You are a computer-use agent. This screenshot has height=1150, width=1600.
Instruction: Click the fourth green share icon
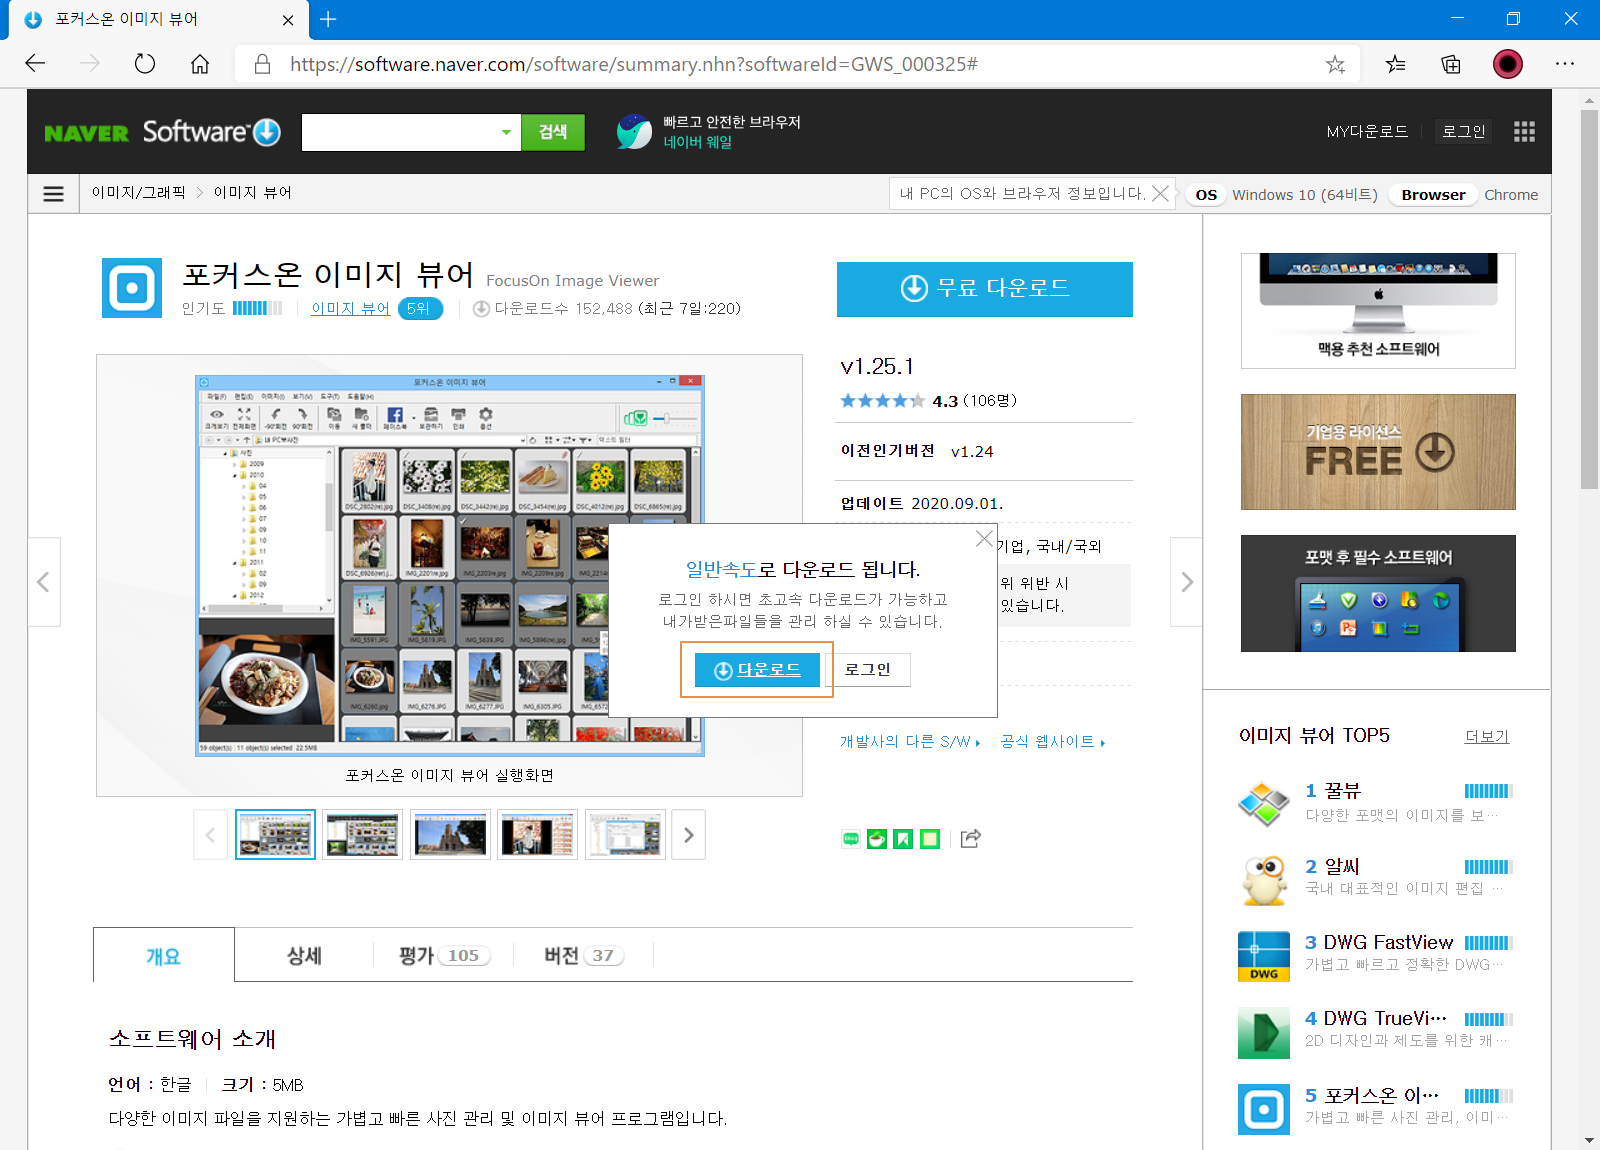pyautogui.click(x=930, y=839)
